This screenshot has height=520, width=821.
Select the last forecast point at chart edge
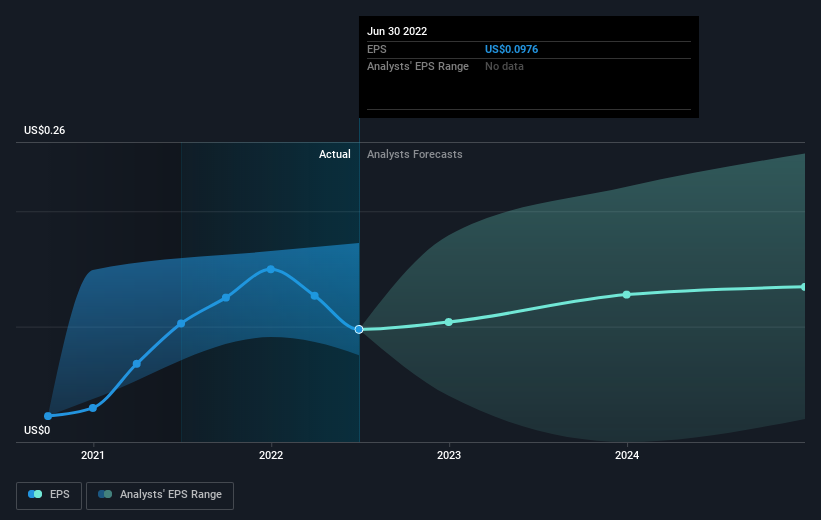804,287
